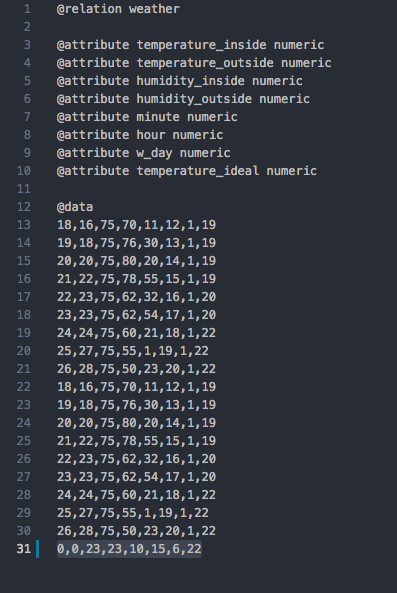Click the '@data' line text
Image resolution: width=397 pixels, height=593 pixels.
click(75, 207)
